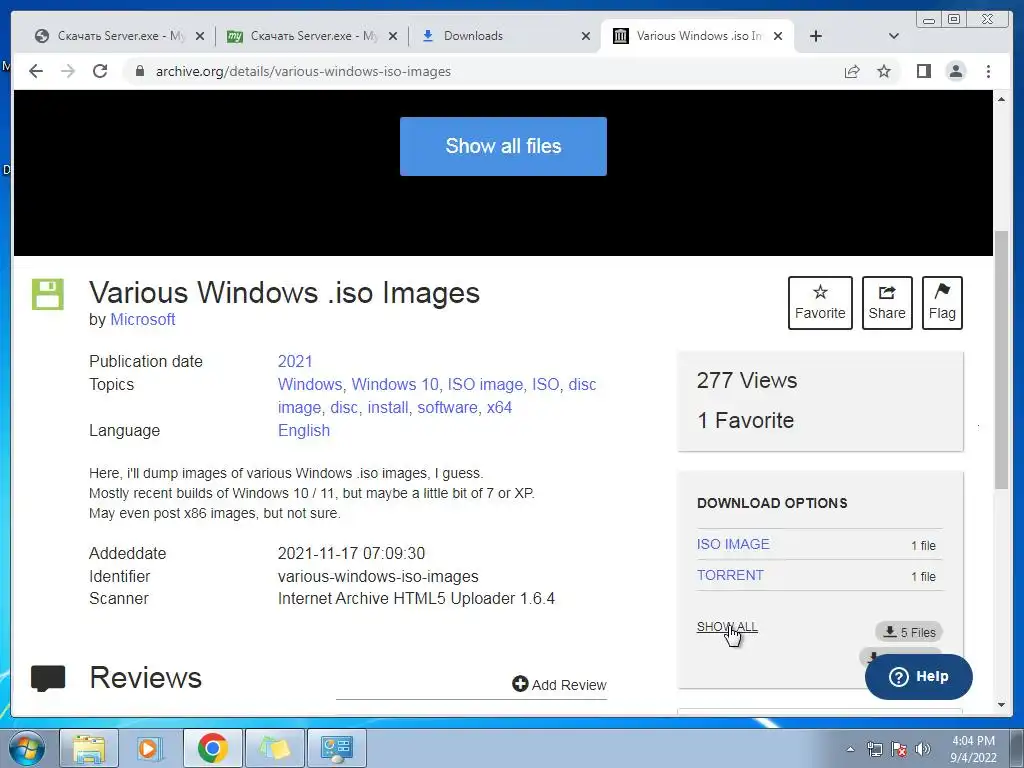Screen dimensions: 1024x768
Task: Open the Chrome profile avatar
Action: click(x=955, y=71)
